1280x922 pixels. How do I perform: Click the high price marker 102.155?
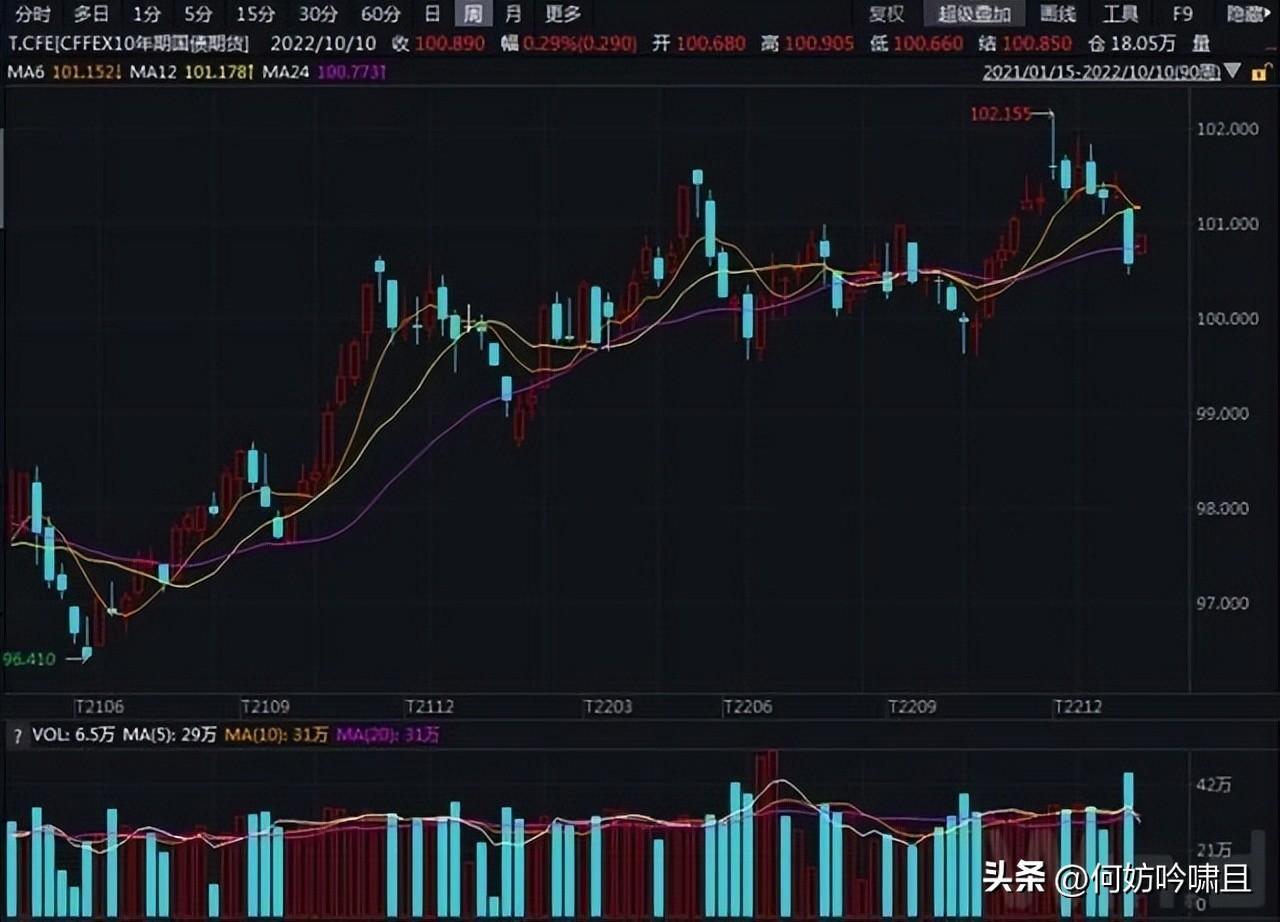1000,114
